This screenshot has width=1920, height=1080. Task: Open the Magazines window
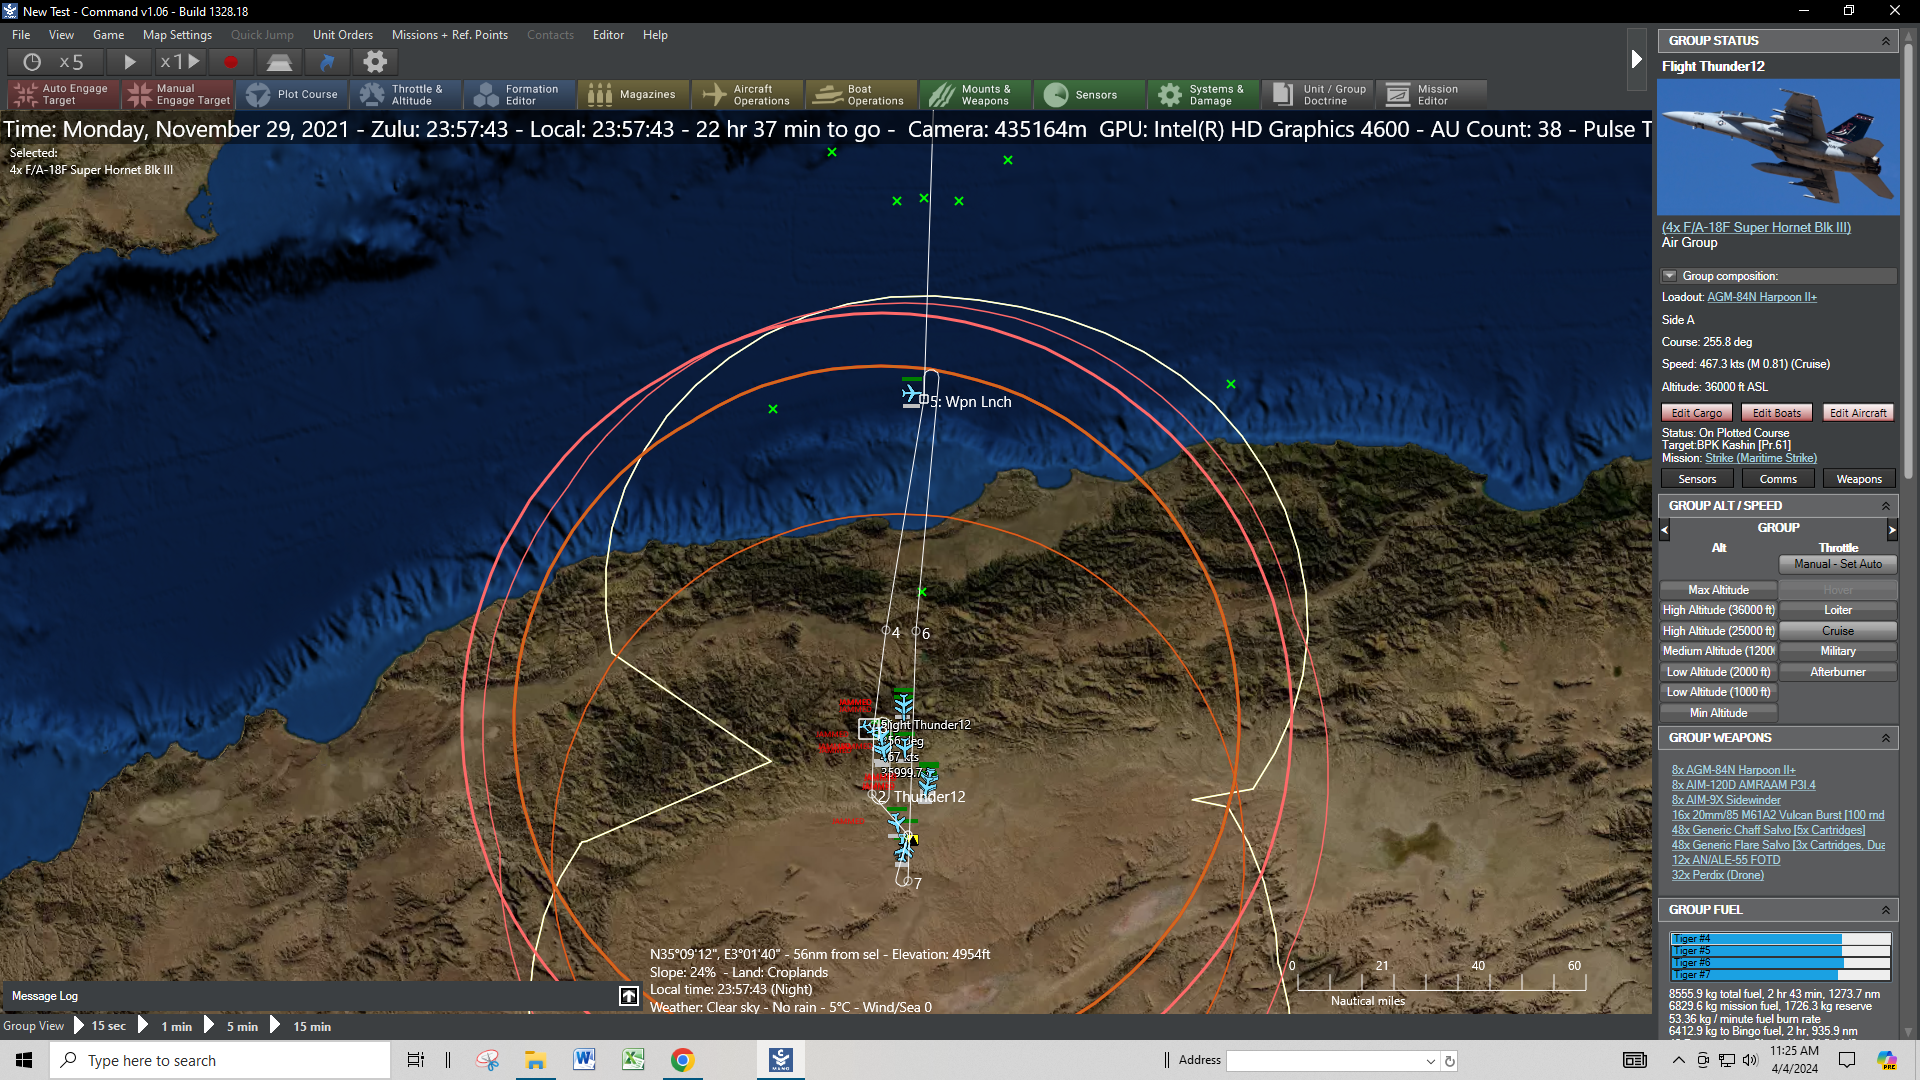[634, 94]
